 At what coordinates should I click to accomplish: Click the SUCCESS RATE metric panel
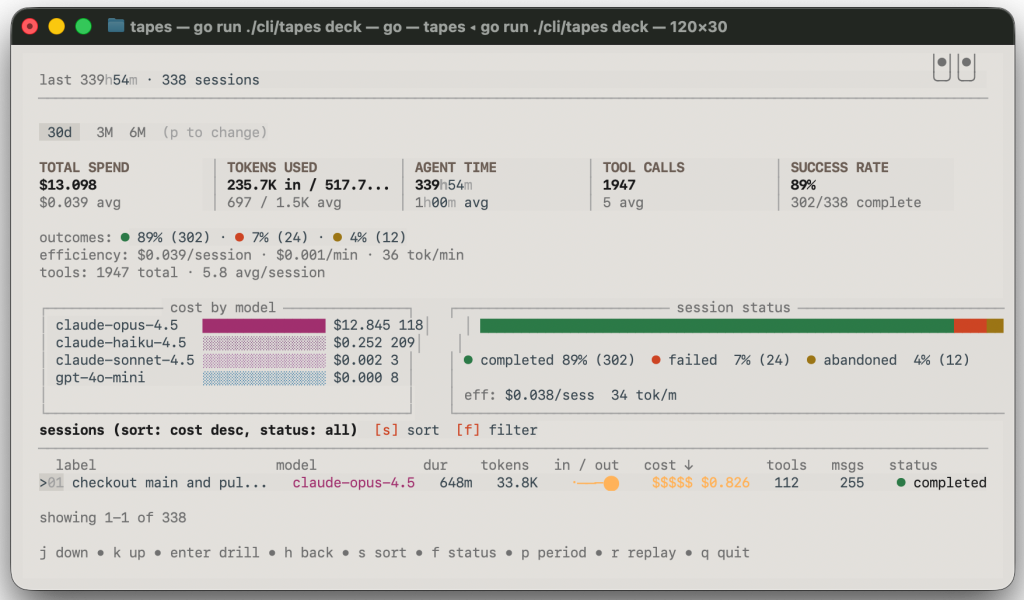(864, 184)
